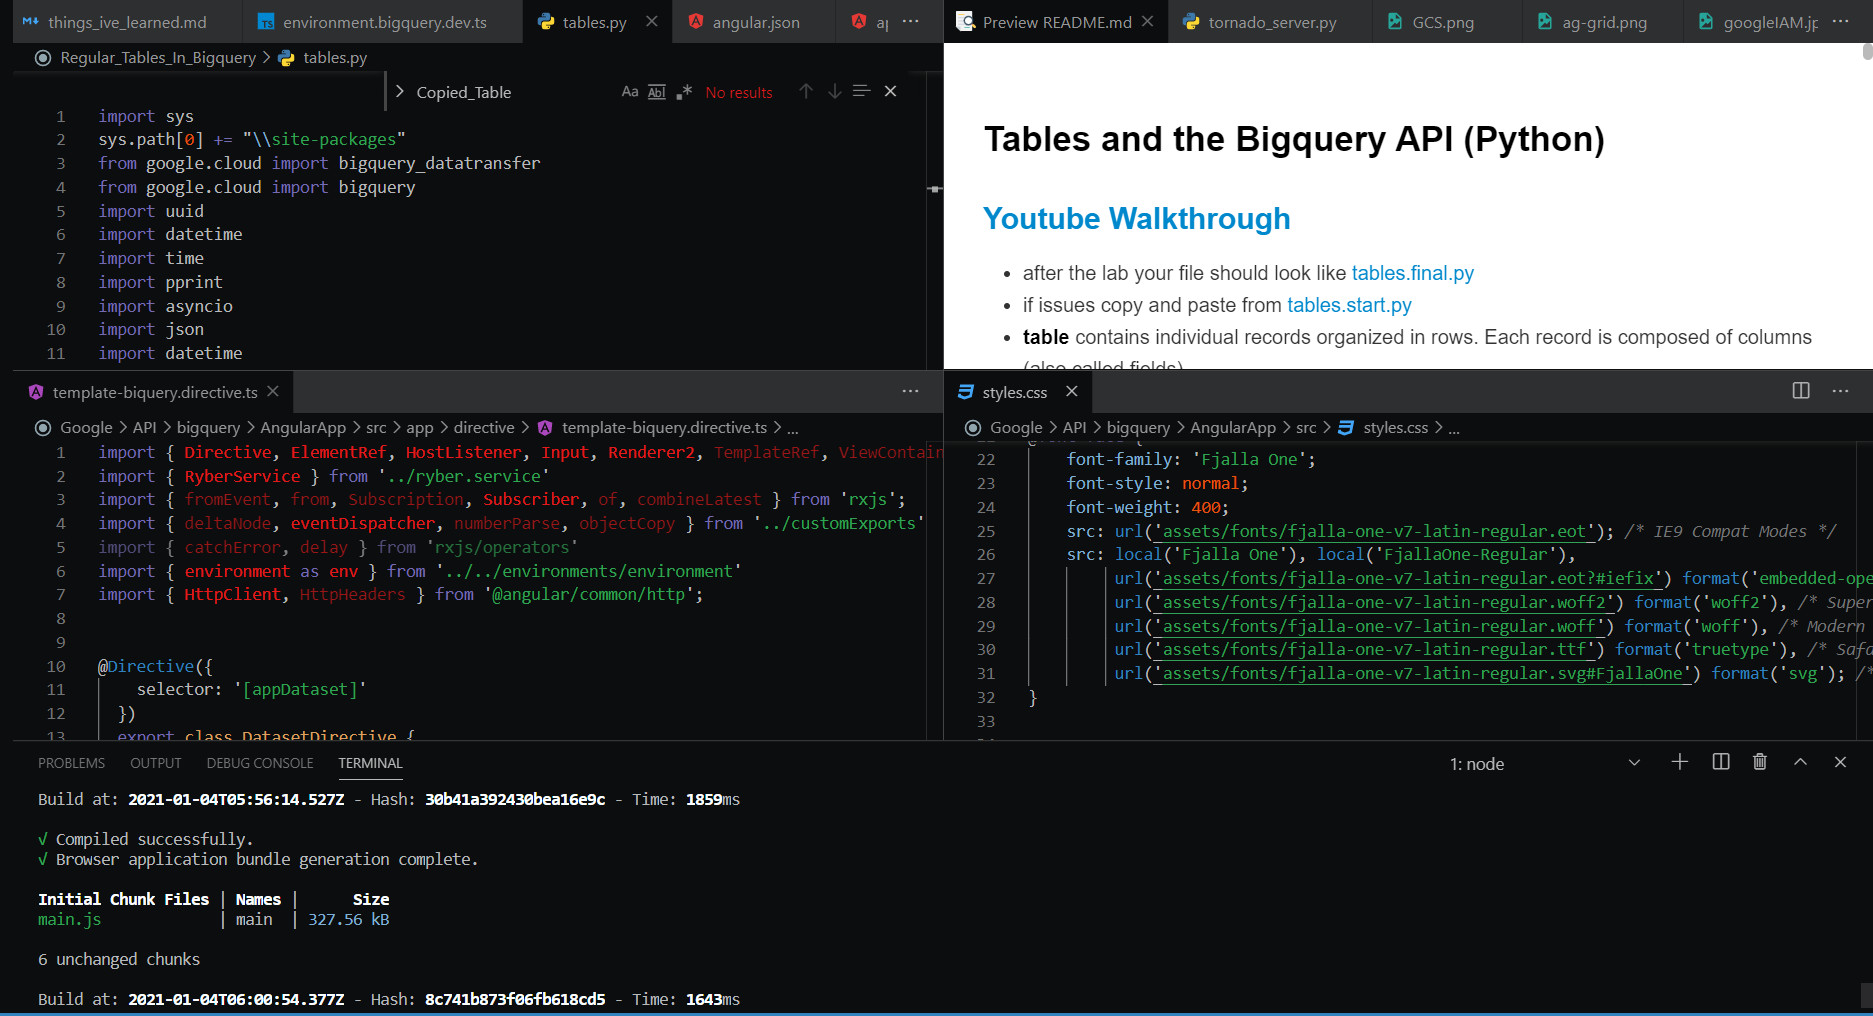Viewport: 1873px width, 1016px height.
Task: Open more actions for styles.css group
Action: click(x=1841, y=391)
